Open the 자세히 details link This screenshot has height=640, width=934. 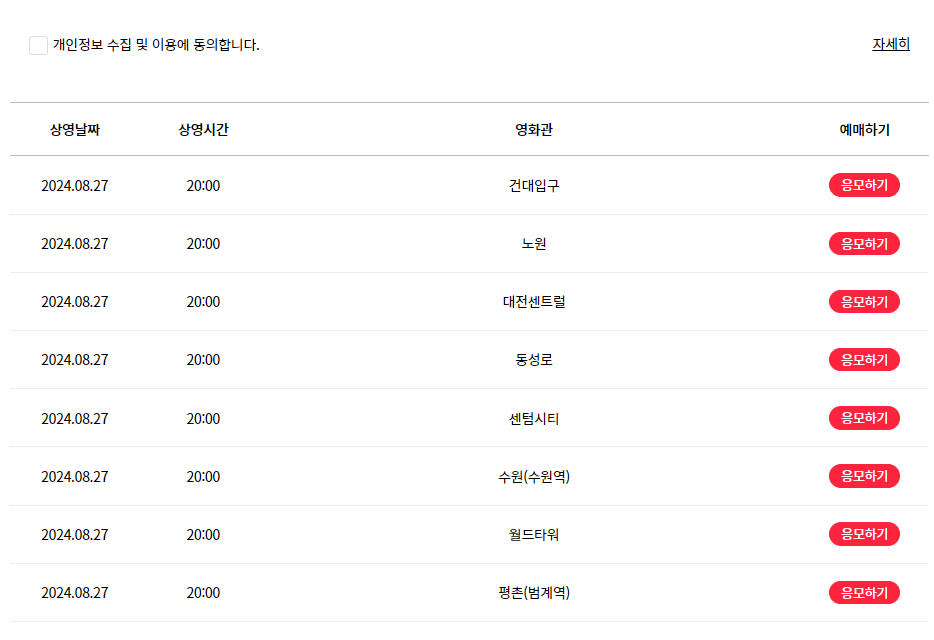tap(891, 44)
